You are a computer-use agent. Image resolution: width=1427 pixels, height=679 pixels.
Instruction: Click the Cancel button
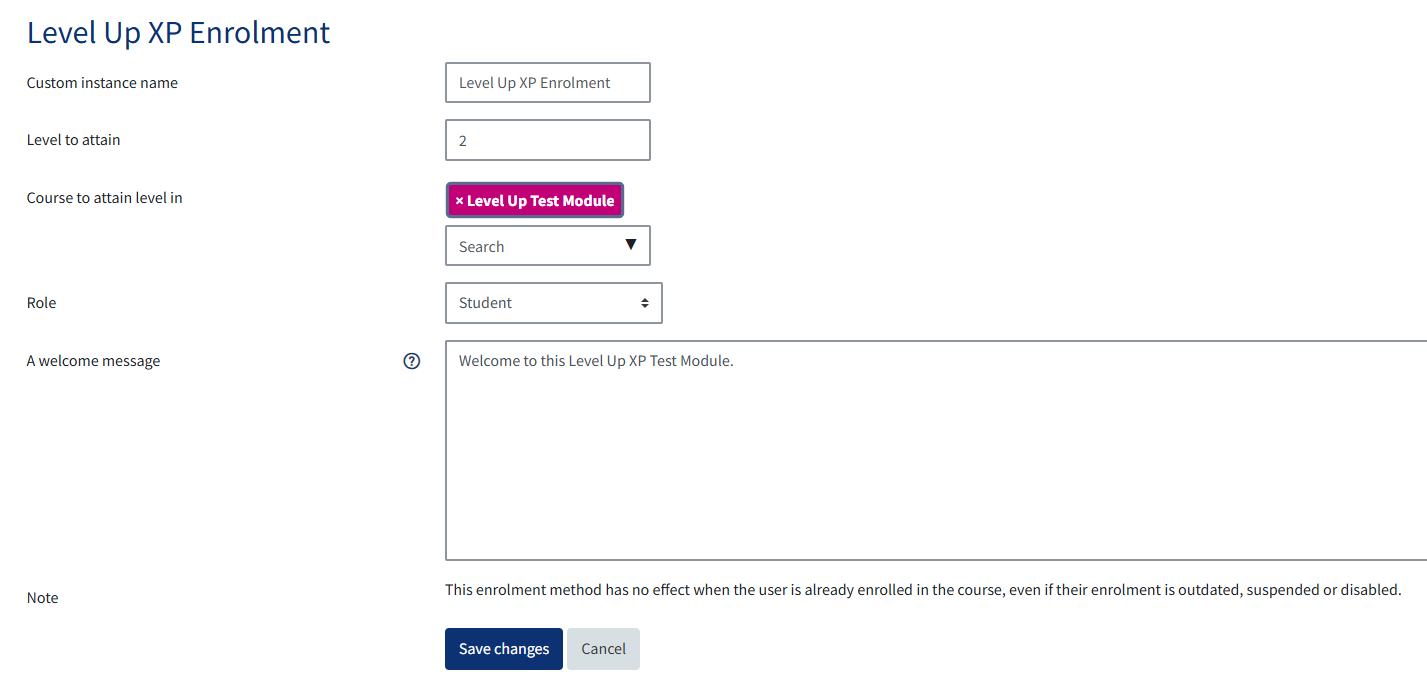click(603, 649)
